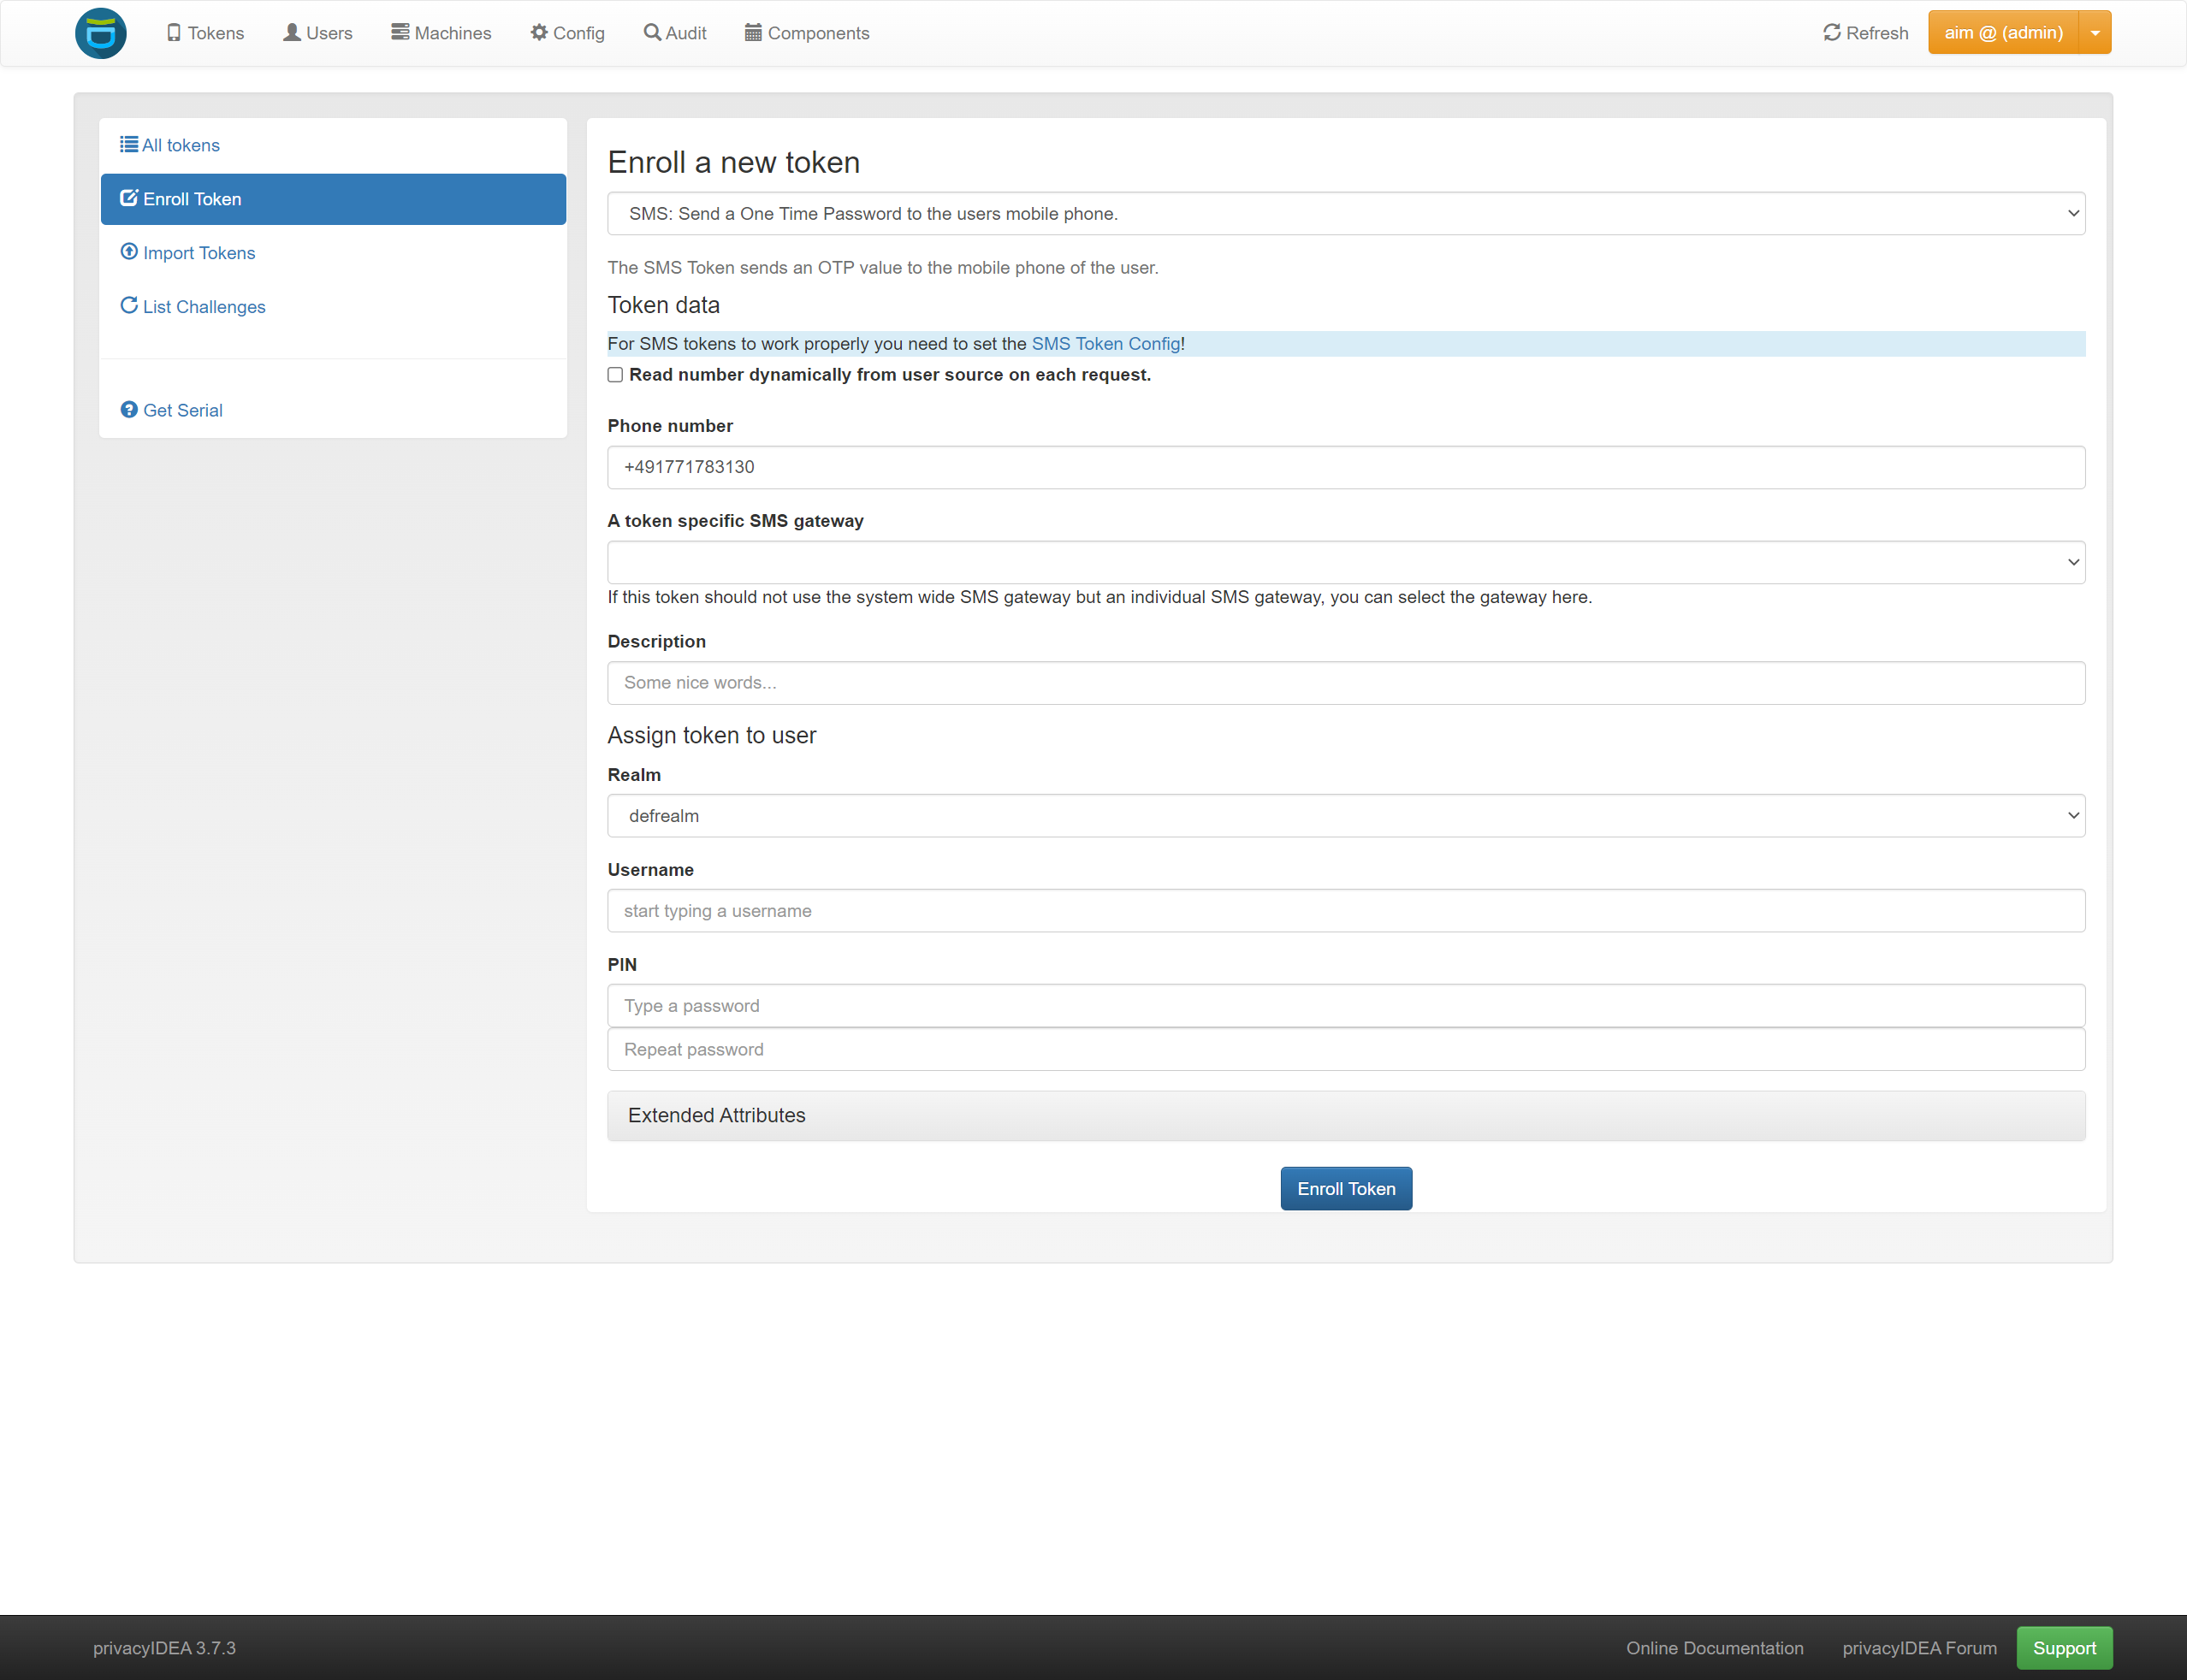Click the green Support button
The image size is (2187, 1680).
(2064, 1648)
